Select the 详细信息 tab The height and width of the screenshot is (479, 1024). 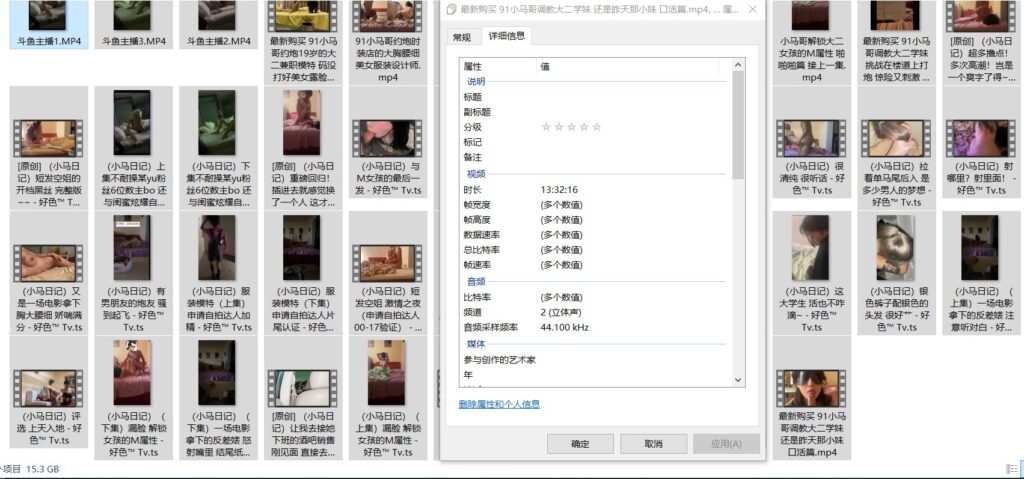click(x=505, y=37)
